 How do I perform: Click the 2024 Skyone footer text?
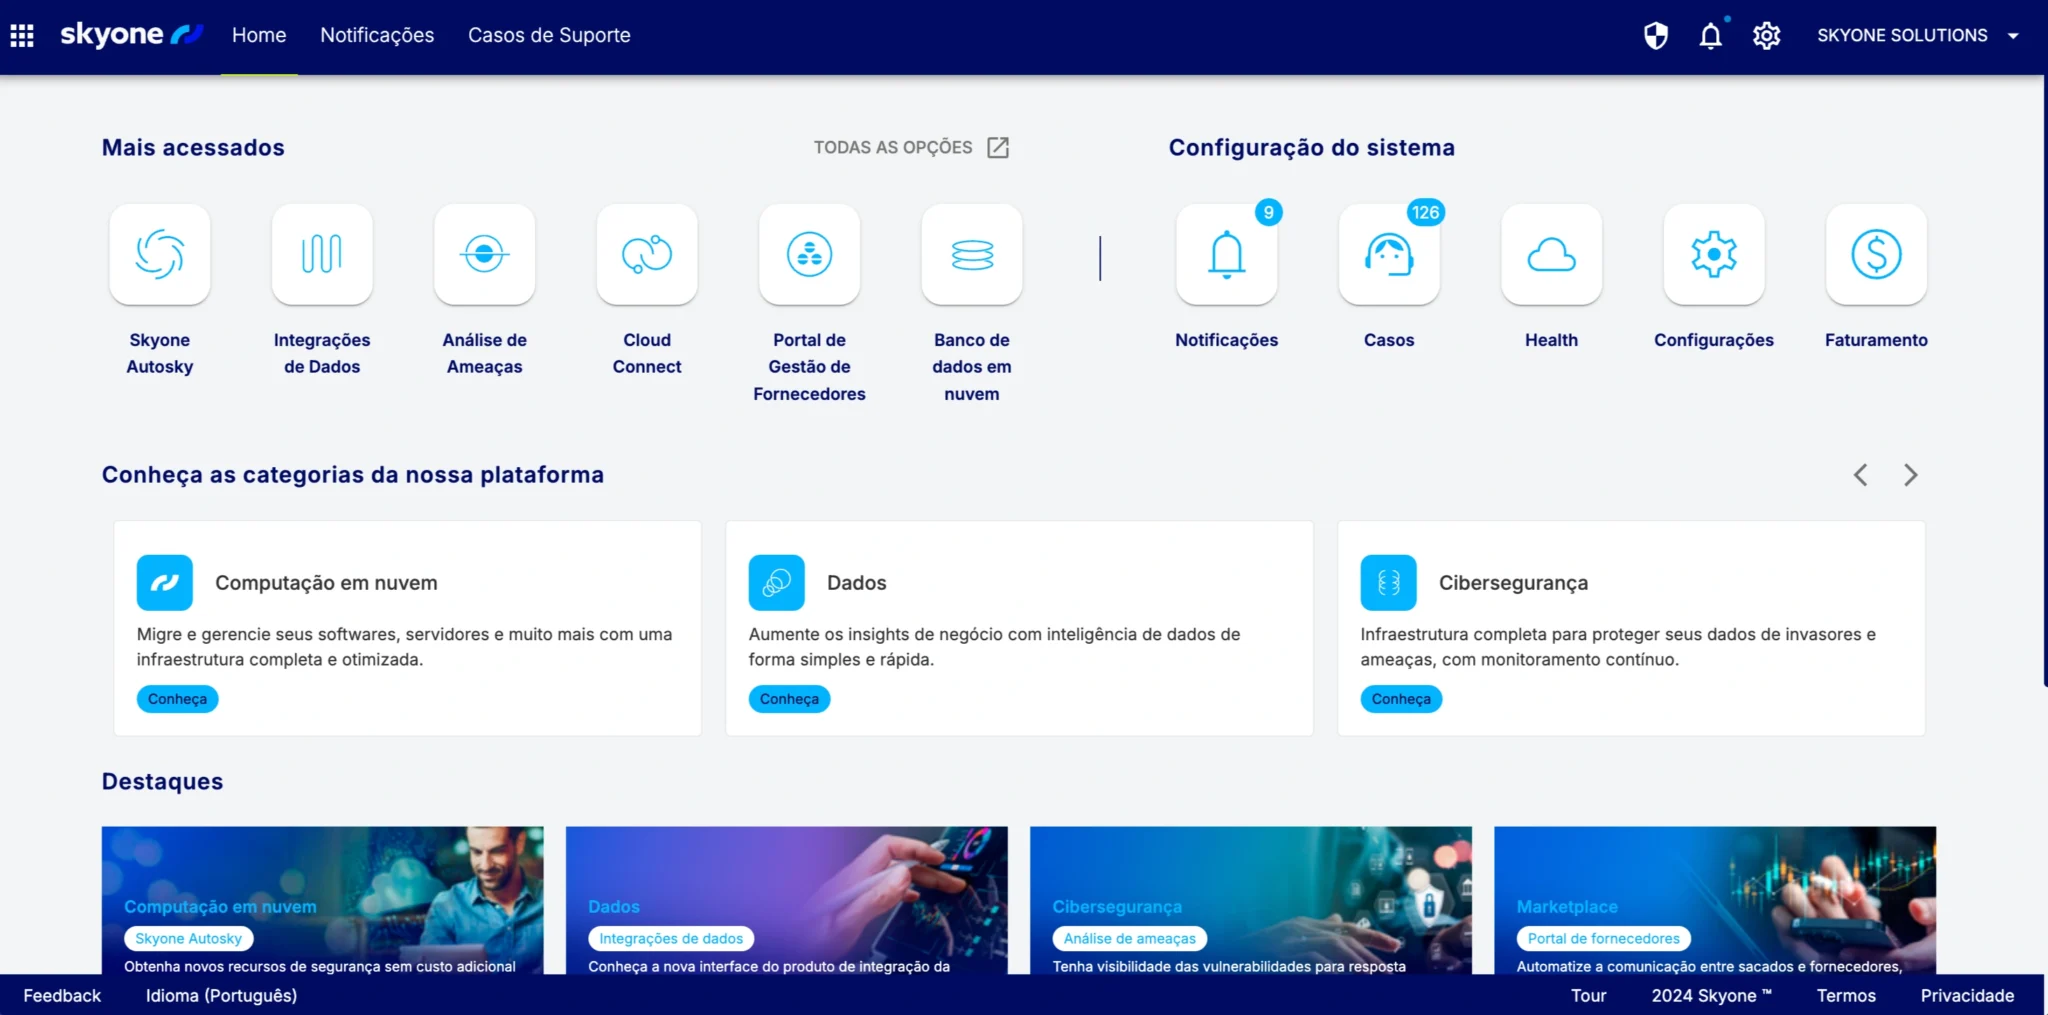pos(1711,996)
